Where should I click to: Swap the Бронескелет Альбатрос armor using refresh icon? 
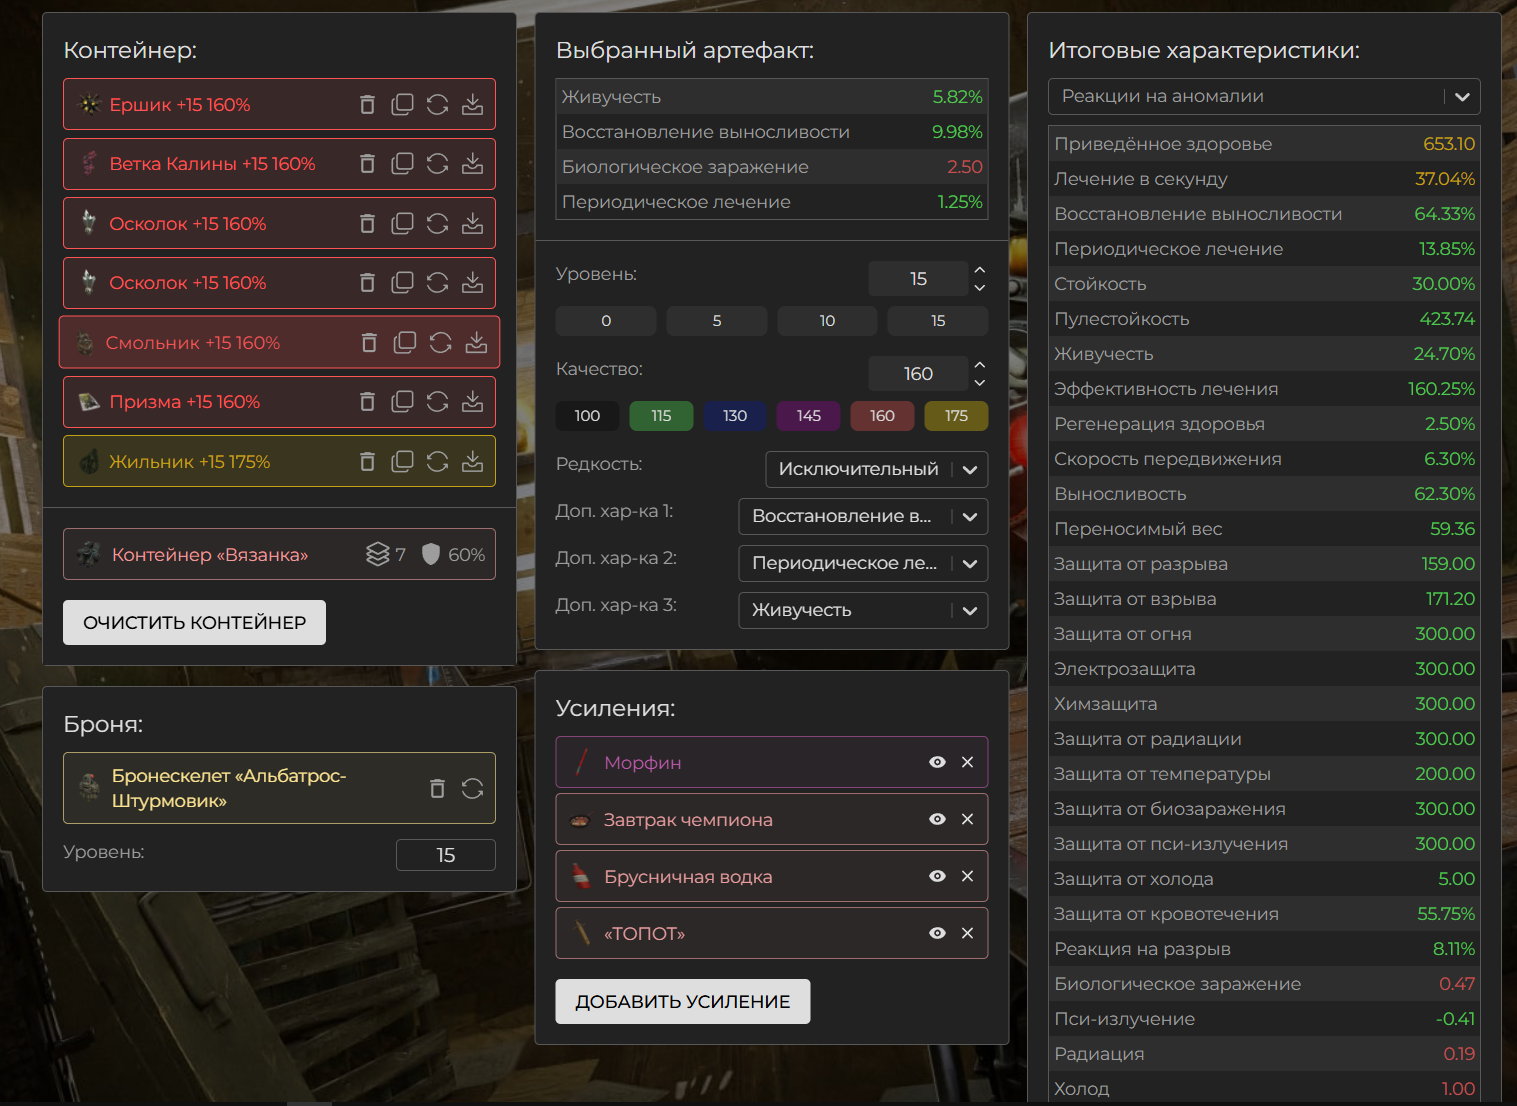click(472, 788)
